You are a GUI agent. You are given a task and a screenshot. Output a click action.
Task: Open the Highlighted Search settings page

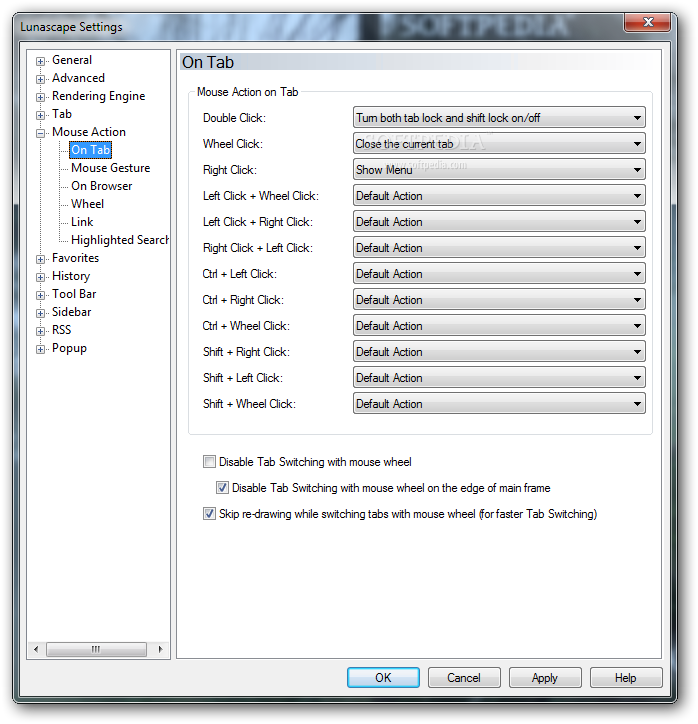120,240
